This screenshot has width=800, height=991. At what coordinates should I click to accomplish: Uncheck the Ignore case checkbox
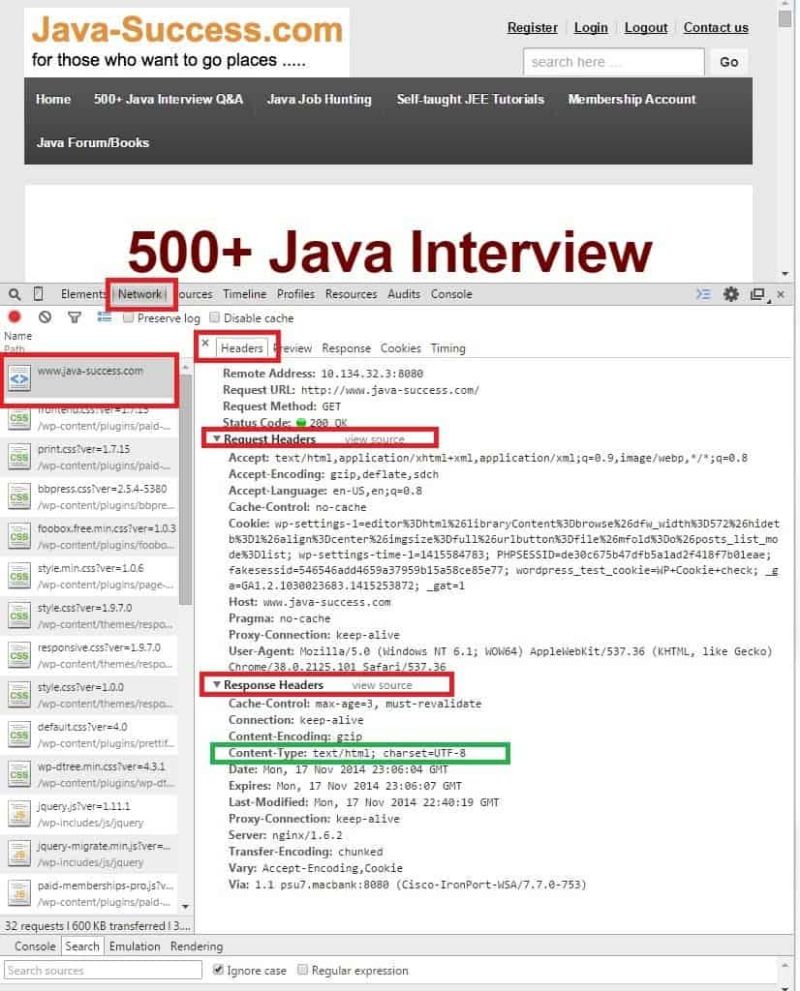click(x=218, y=969)
